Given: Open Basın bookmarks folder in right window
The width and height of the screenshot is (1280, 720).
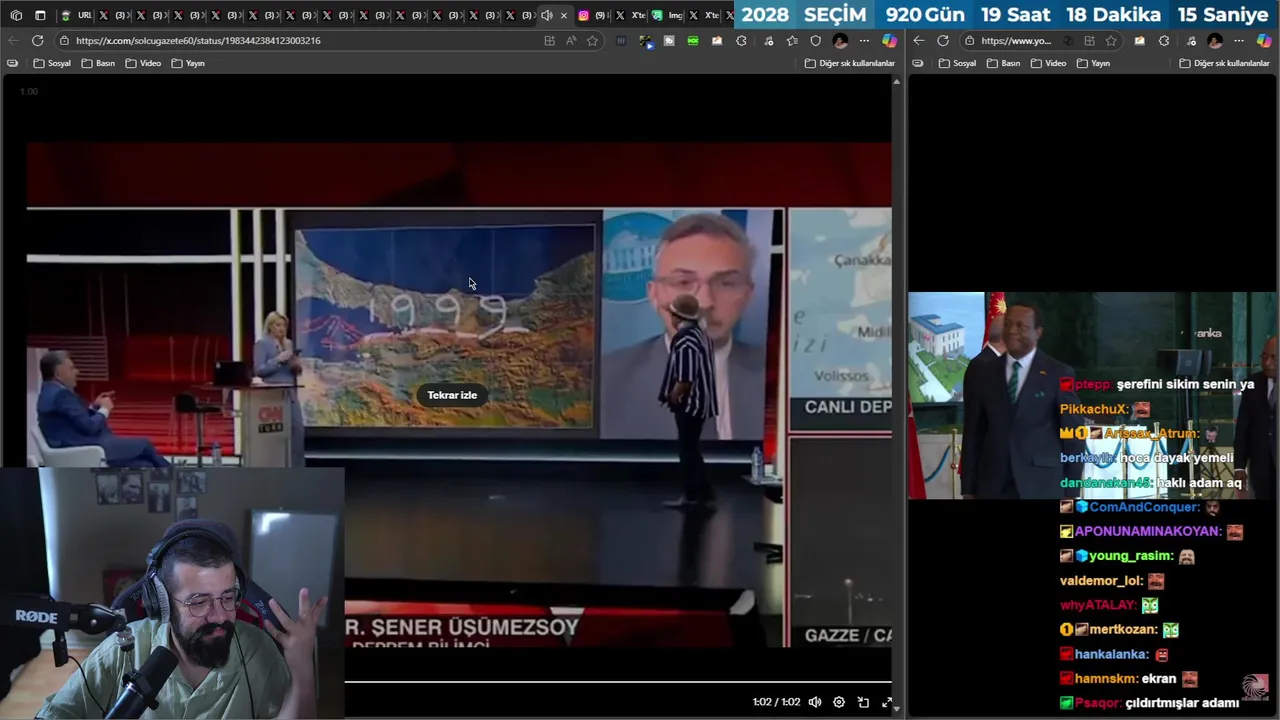Looking at the screenshot, I should (x=1003, y=63).
